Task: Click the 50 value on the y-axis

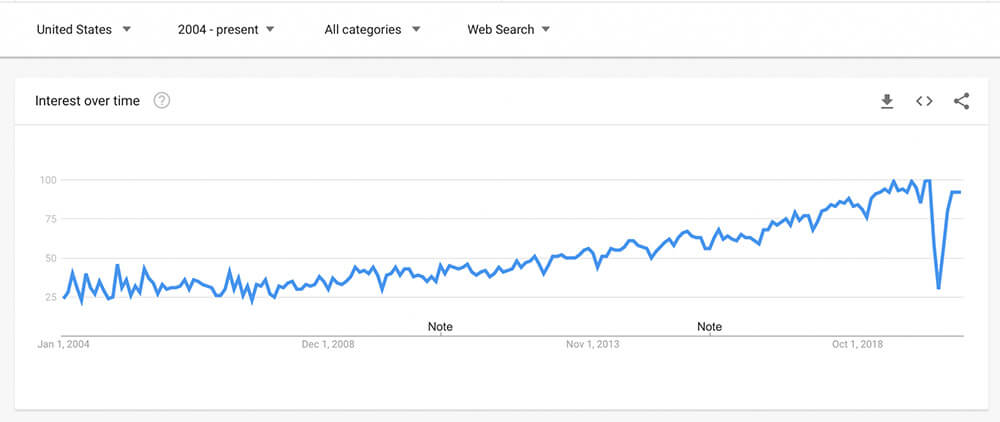Action: pos(52,258)
